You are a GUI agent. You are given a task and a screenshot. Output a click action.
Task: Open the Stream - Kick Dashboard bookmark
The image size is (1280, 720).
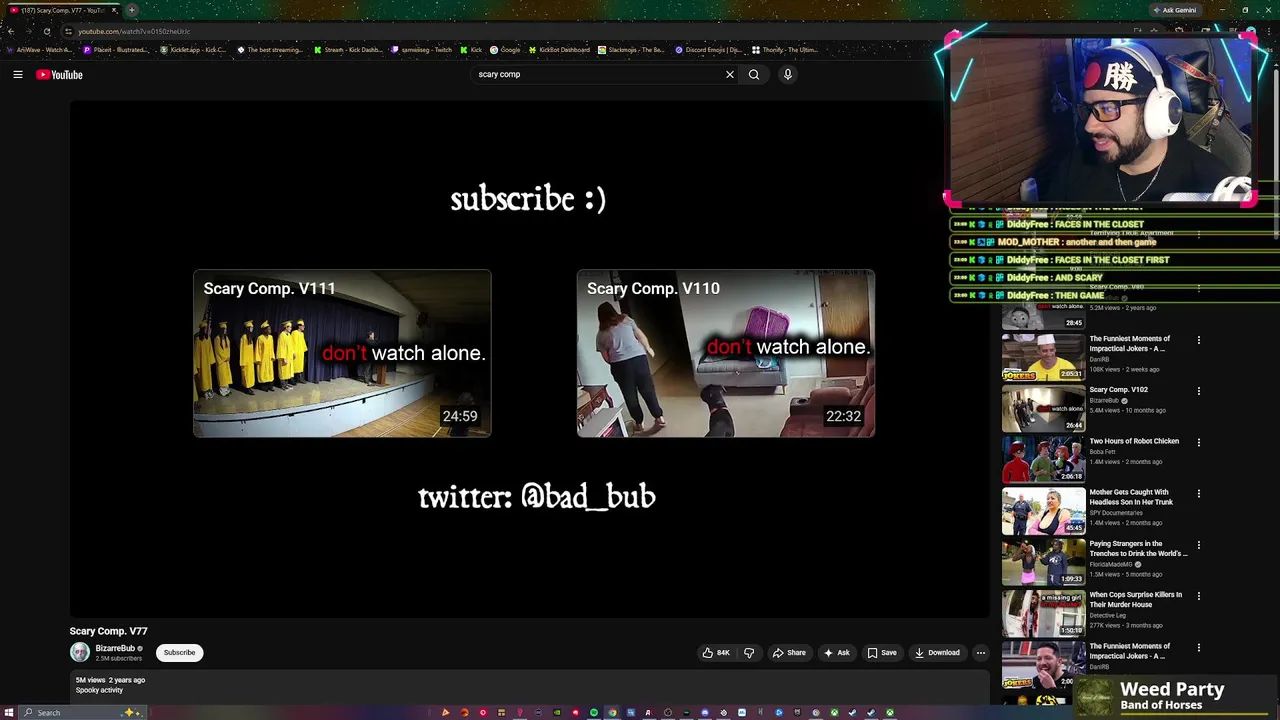[x=347, y=50]
